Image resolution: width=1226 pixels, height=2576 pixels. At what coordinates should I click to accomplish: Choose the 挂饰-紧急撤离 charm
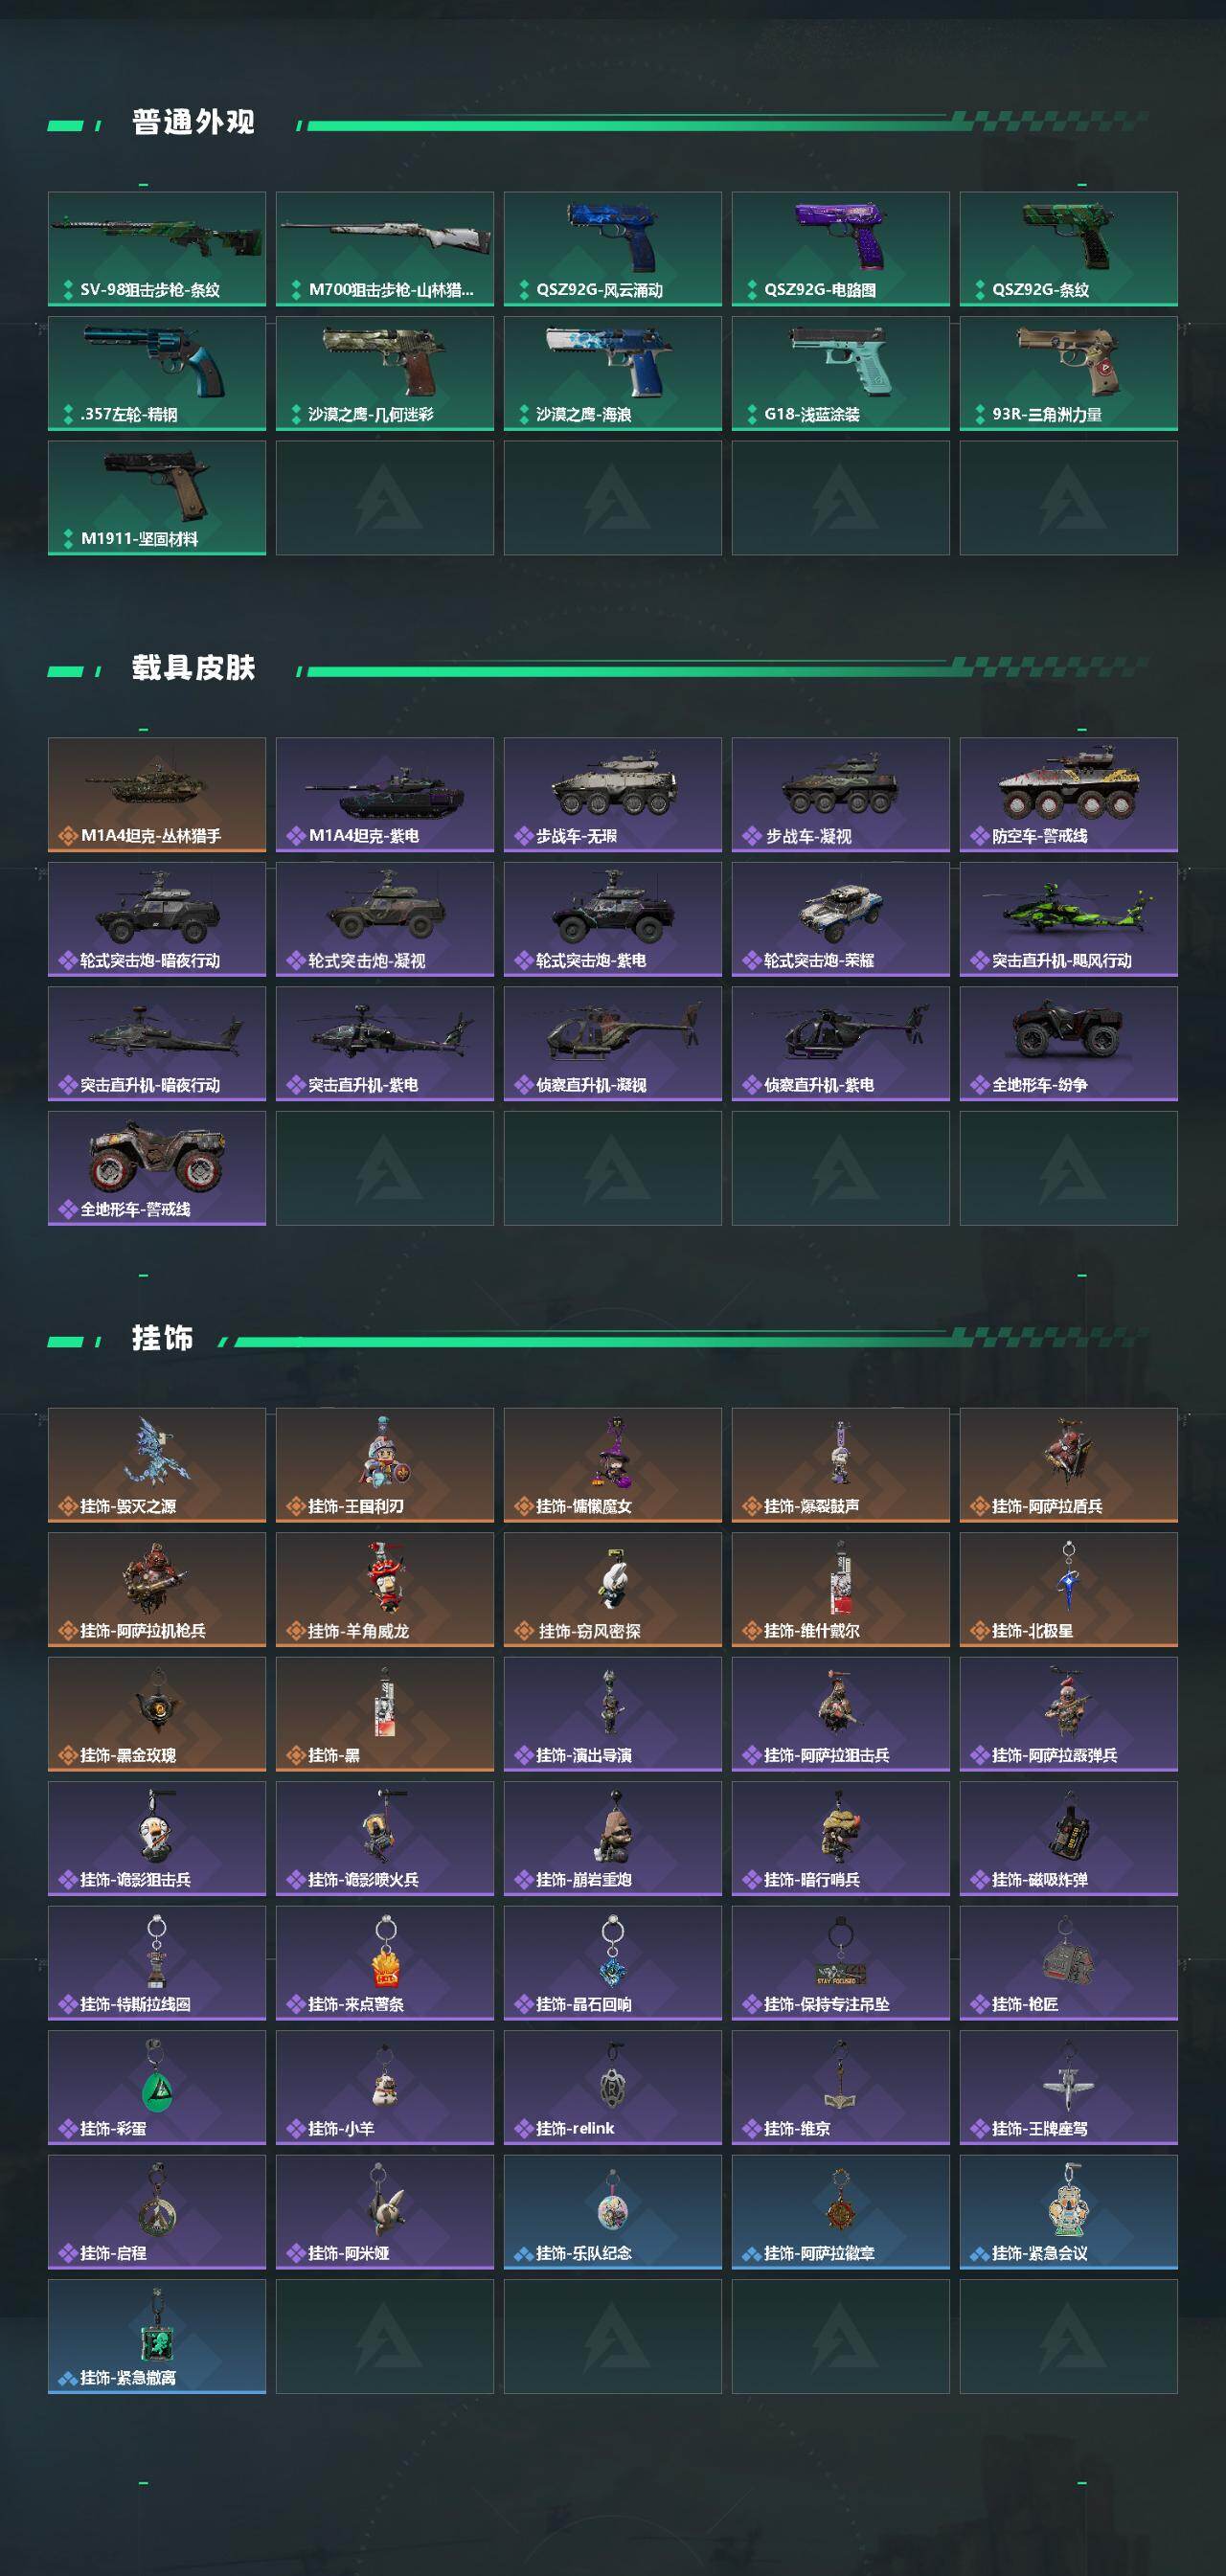click(157, 2337)
